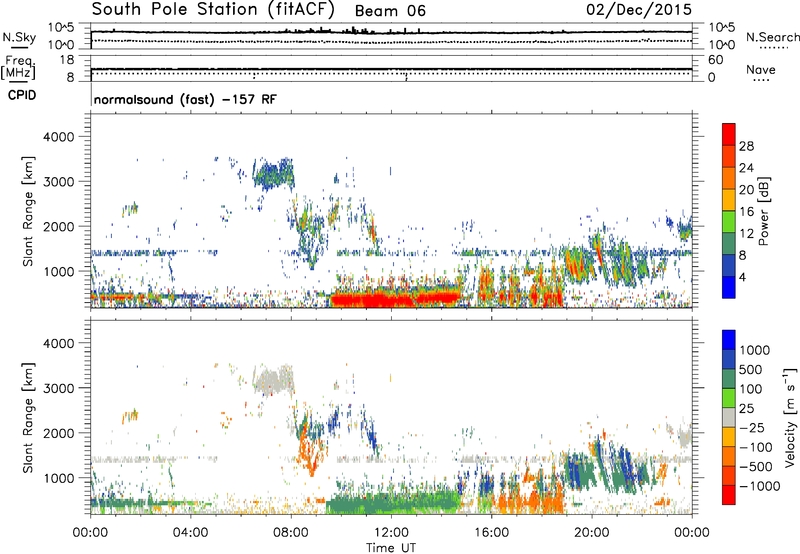Image resolution: width=800 pixels, height=554 pixels.
Task: Click the '20:00' time axis label
Action: 591,533
